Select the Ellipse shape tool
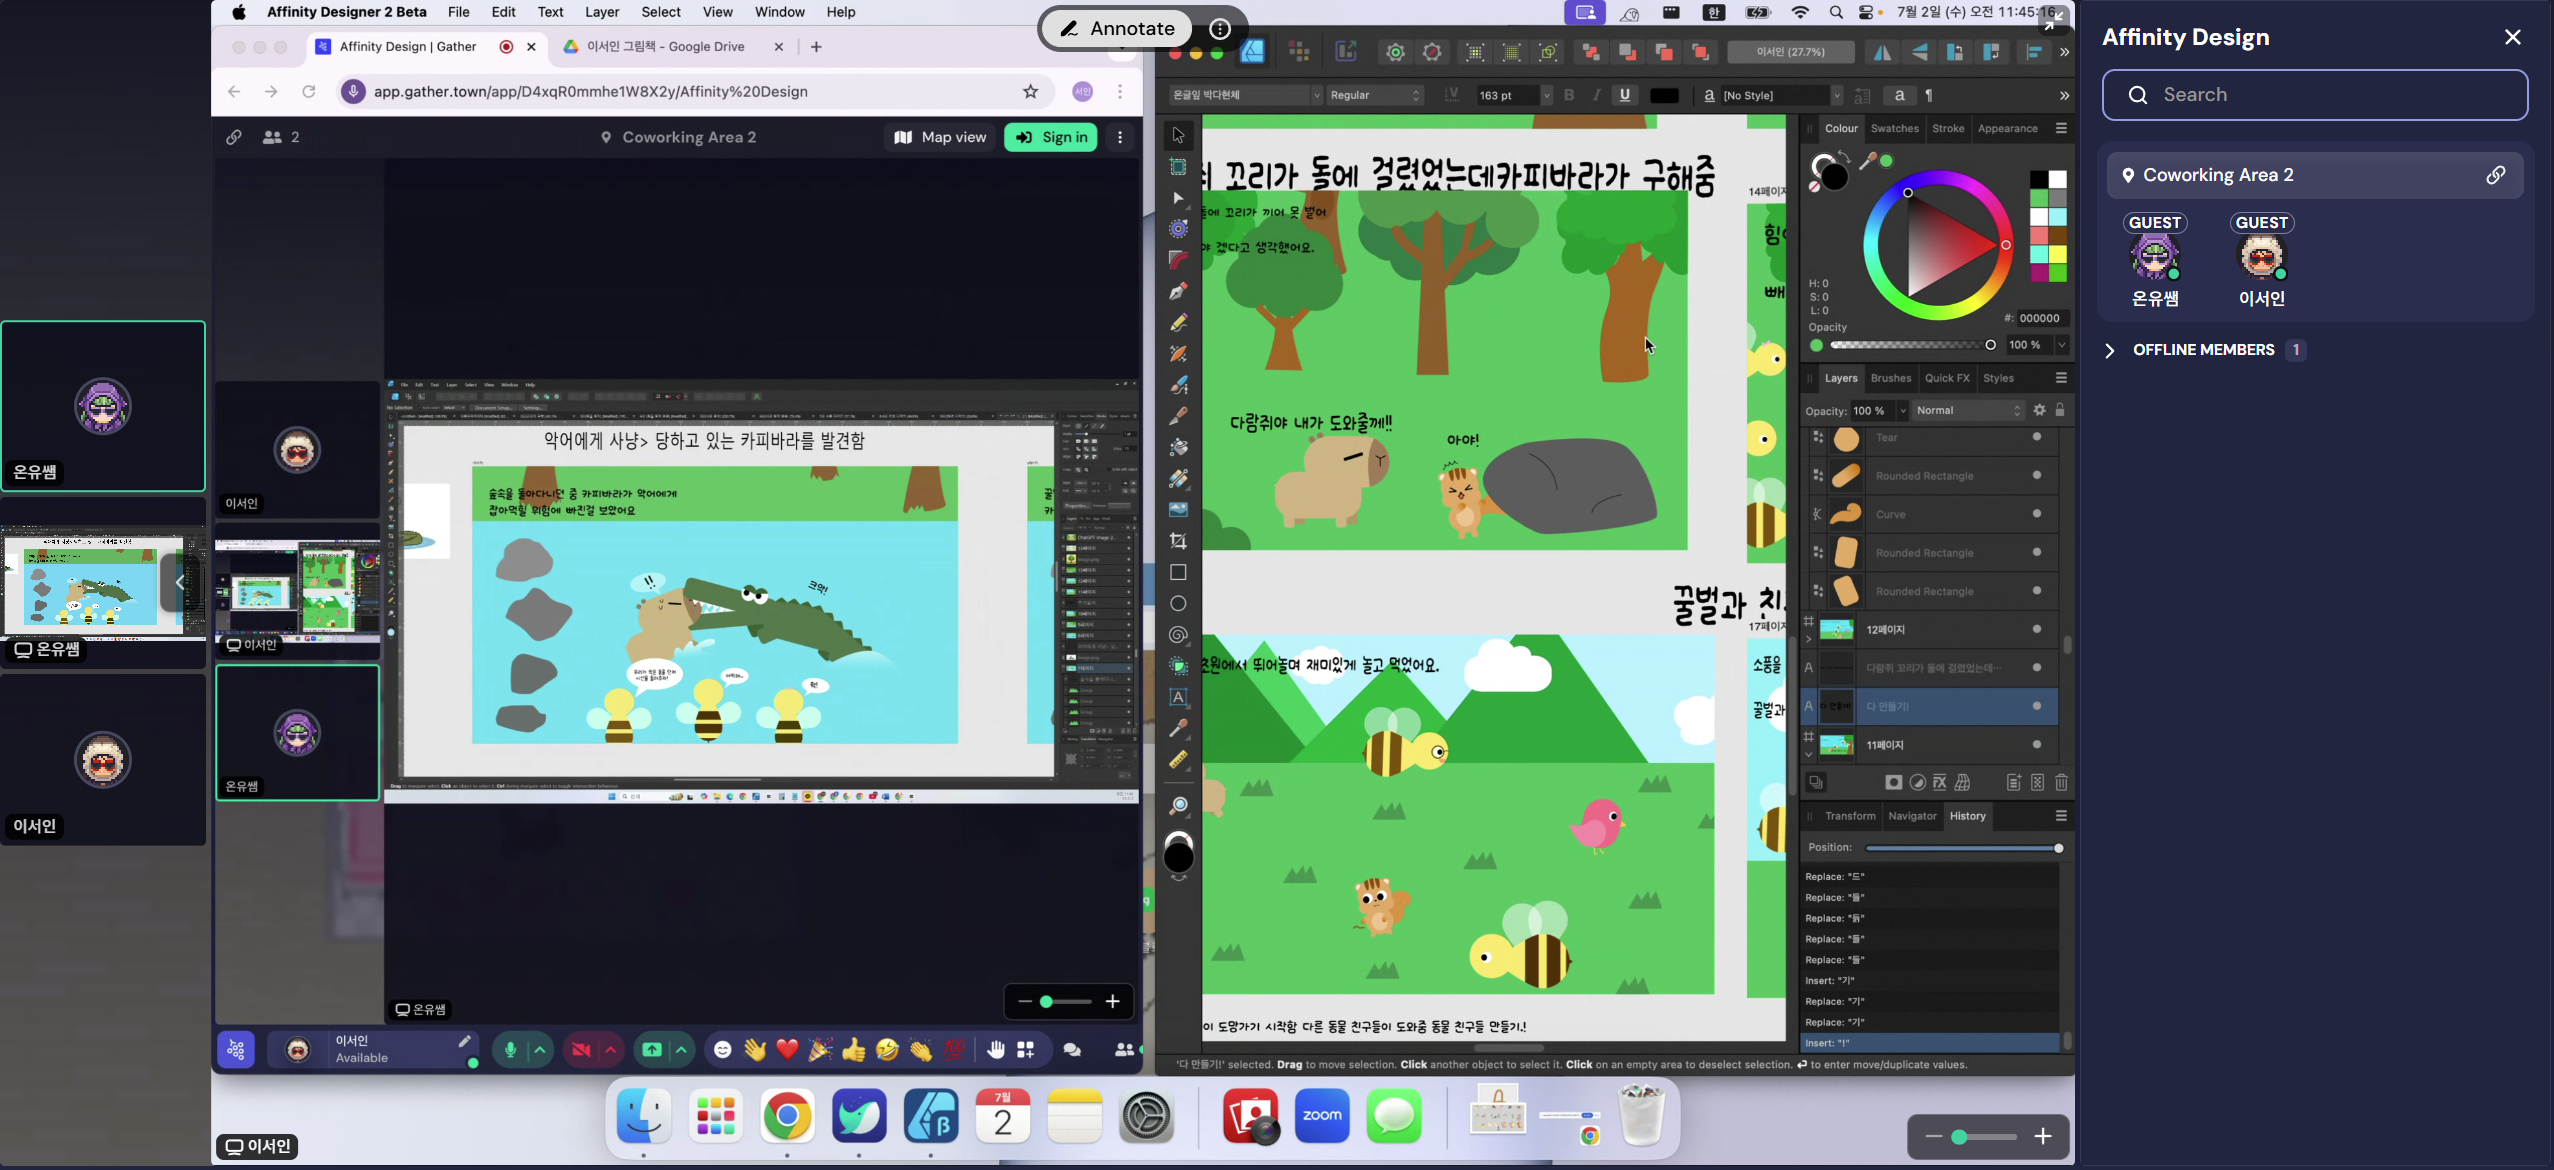 click(x=1178, y=603)
